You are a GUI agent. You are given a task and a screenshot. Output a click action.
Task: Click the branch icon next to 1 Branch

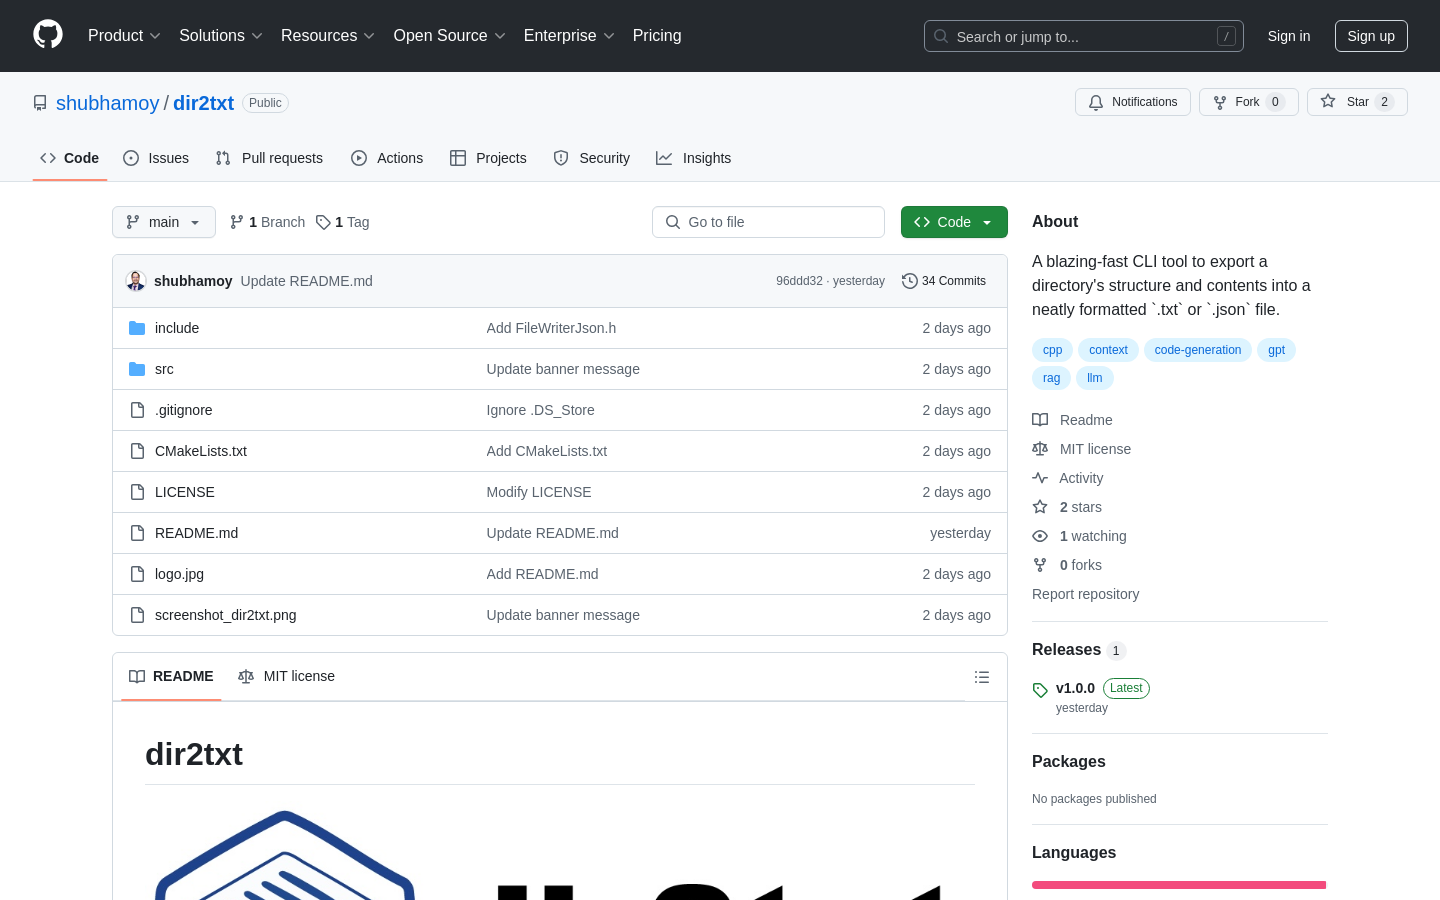[237, 222]
